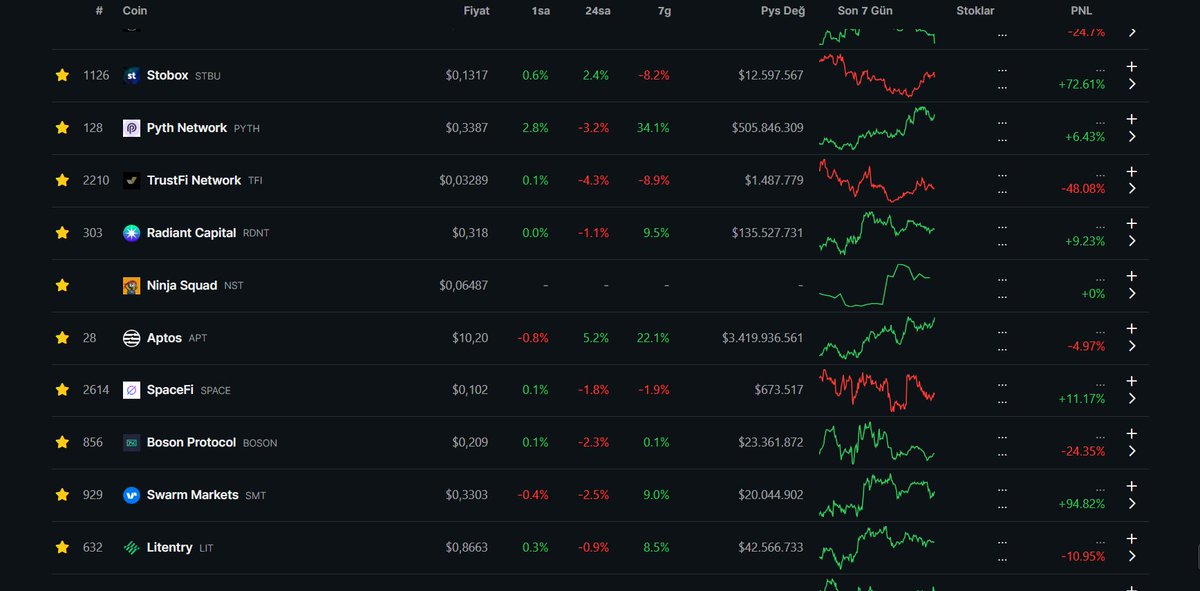Click the plus icon in Aptos row
1200x591 pixels.
[x=1132, y=329]
